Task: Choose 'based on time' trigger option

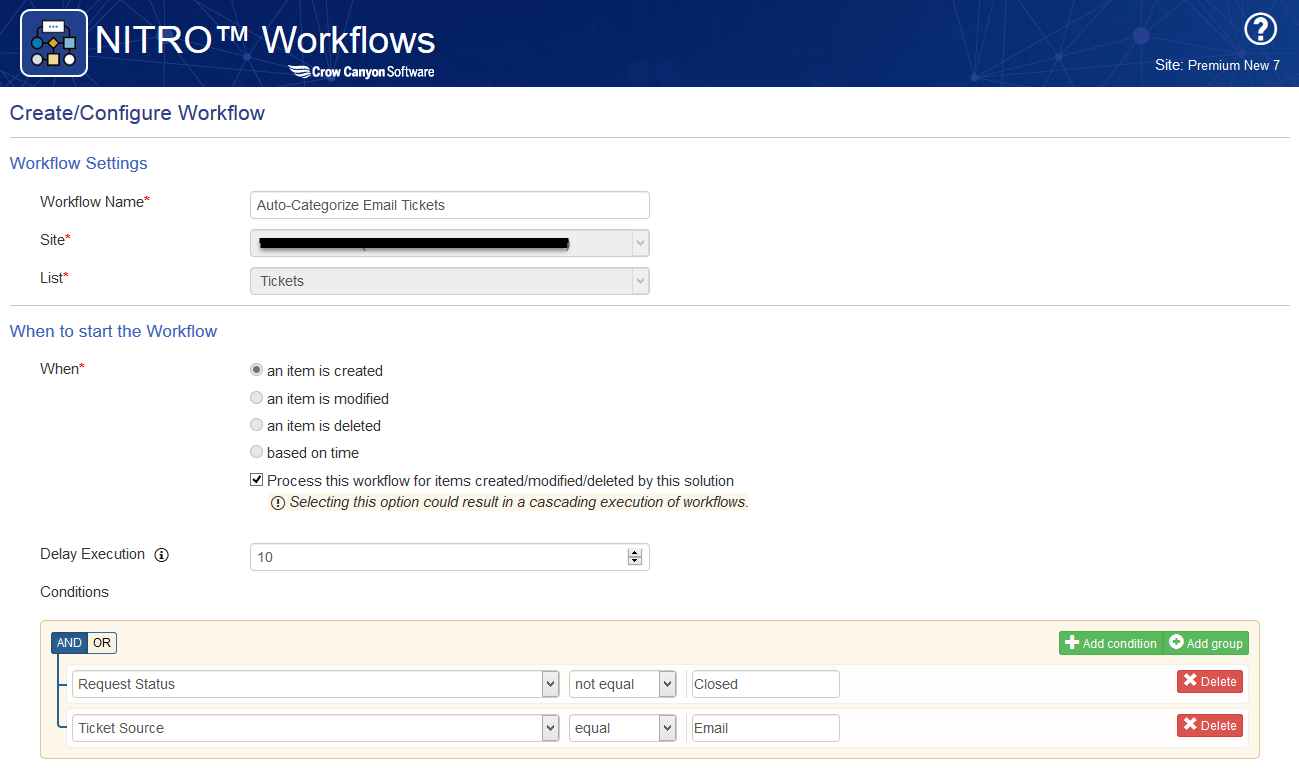Action: point(257,452)
